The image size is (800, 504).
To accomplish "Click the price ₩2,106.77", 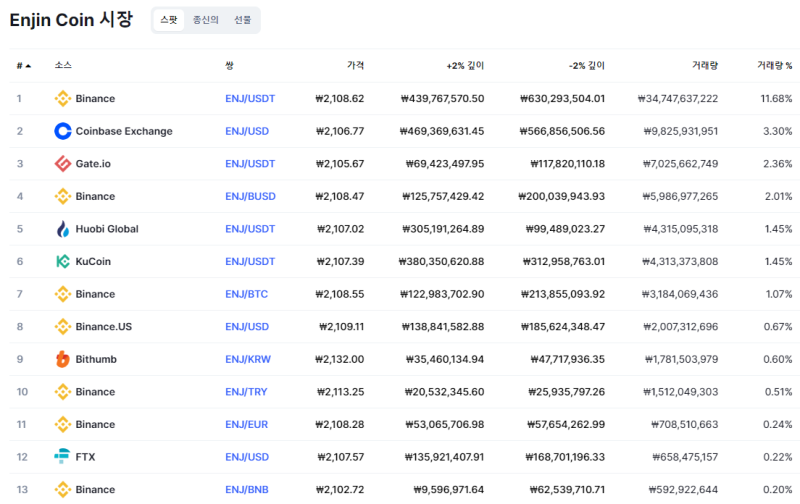I will tap(340, 131).
